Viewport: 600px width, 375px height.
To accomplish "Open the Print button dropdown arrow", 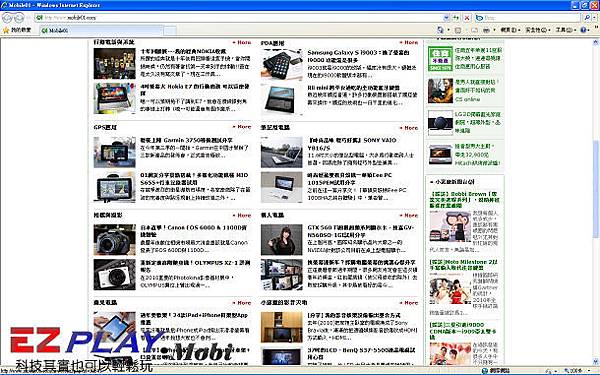I will [x=494, y=30].
